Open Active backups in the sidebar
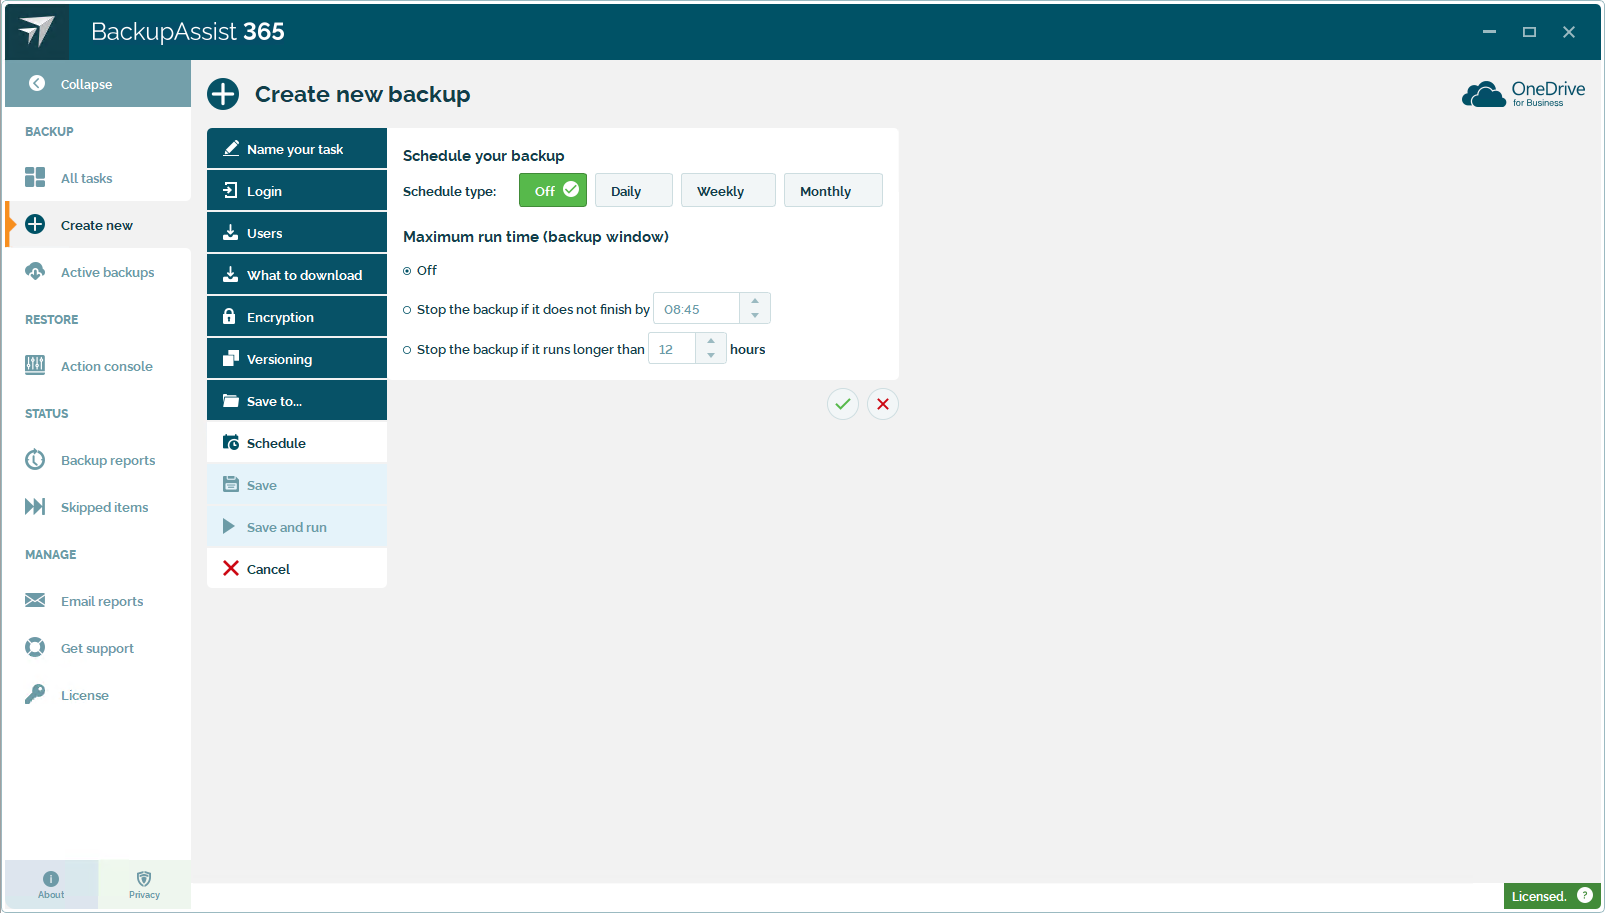Viewport: 1605px width, 913px height. 98,271
